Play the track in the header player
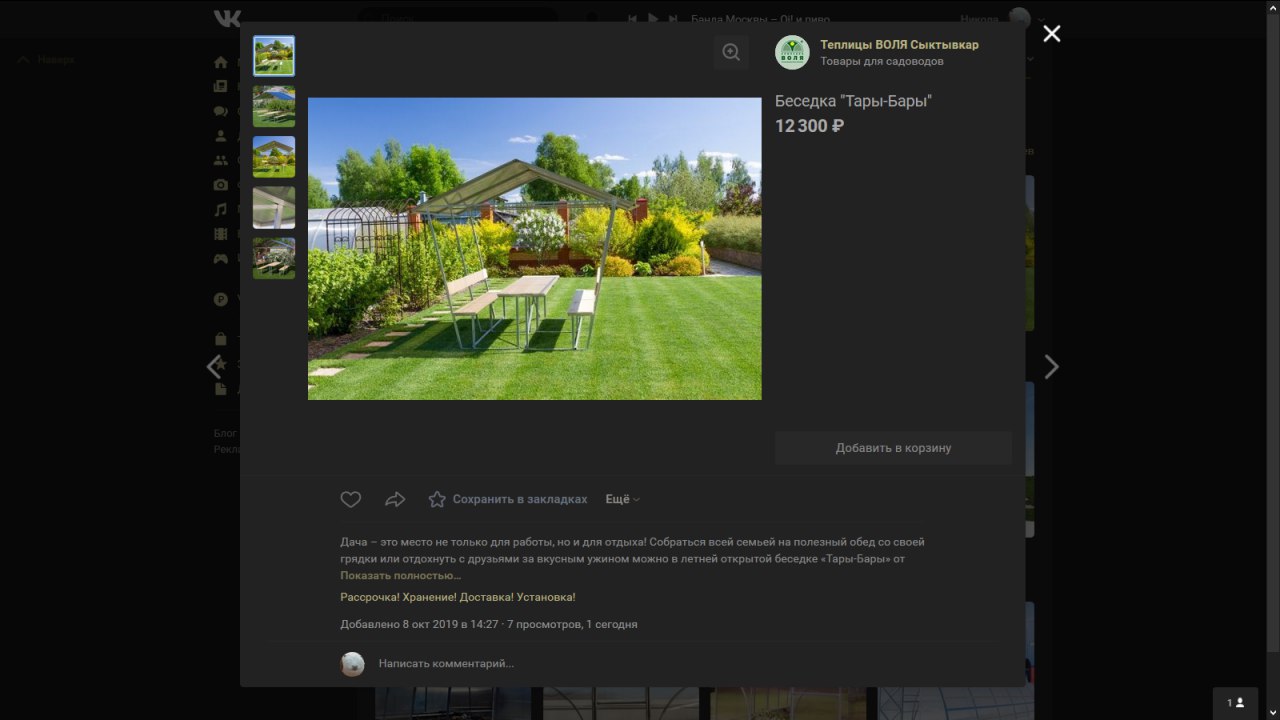The image size is (1280, 720). point(653,19)
